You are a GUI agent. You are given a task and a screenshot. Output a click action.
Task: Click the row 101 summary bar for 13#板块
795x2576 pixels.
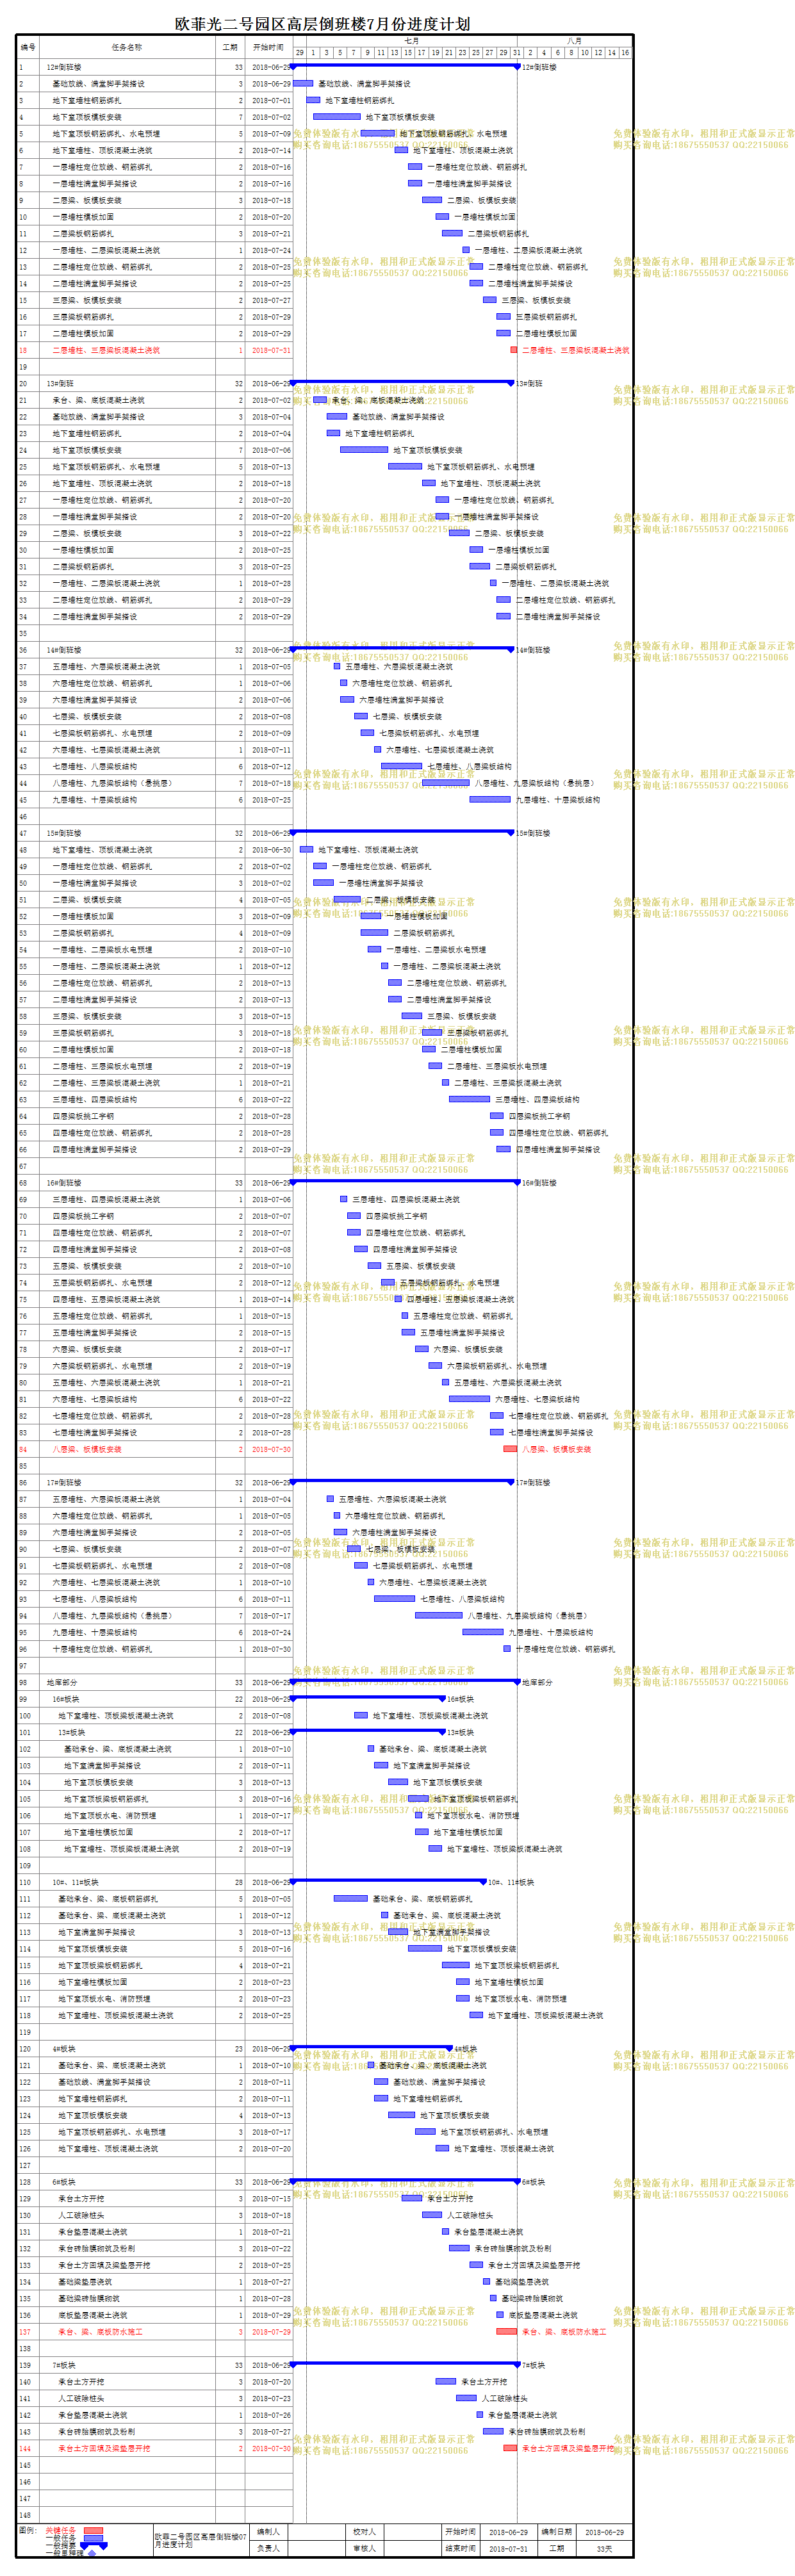368,1732
